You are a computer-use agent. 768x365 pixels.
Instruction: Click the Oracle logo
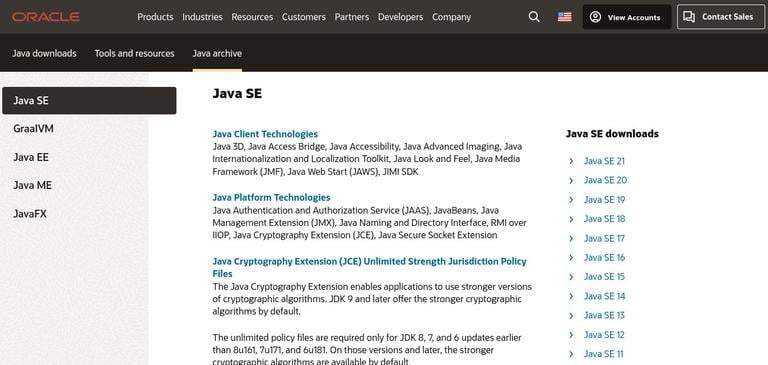tap(46, 17)
